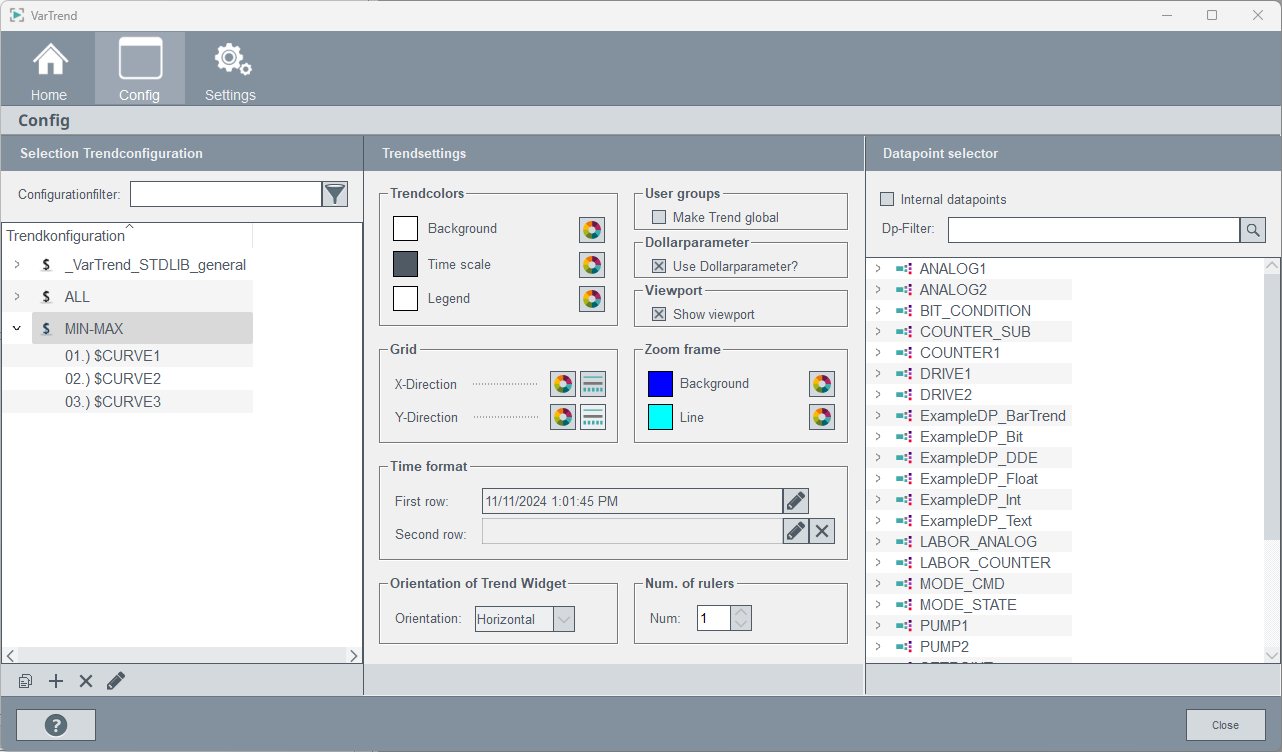The height and width of the screenshot is (752, 1282).
Task: Click the Dp-Filter search magnifier icon
Action: pos(1253,230)
